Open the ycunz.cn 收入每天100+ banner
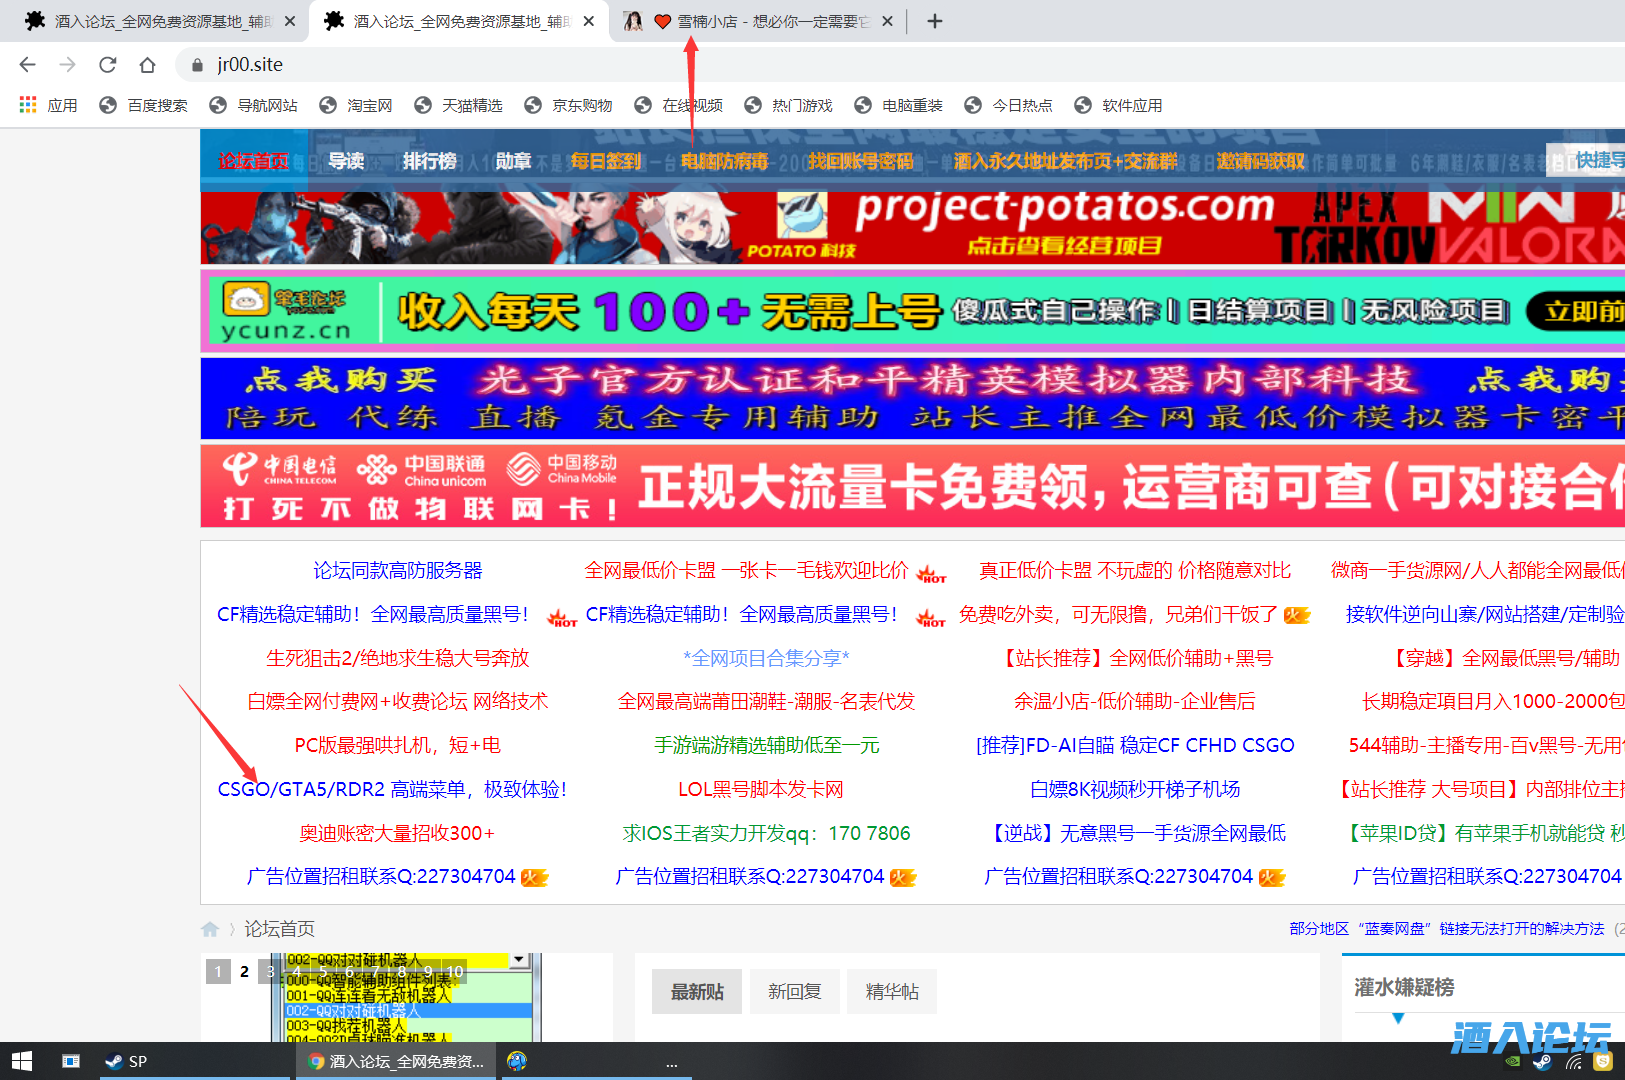Viewport: 1625px width, 1080px height. tap(912, 311)
